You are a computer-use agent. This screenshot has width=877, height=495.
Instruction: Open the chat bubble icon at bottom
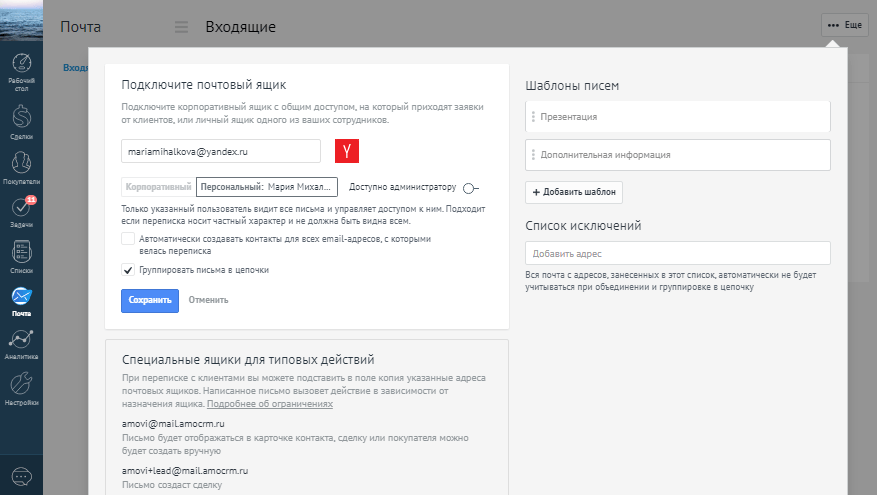(x=21, y=476)
